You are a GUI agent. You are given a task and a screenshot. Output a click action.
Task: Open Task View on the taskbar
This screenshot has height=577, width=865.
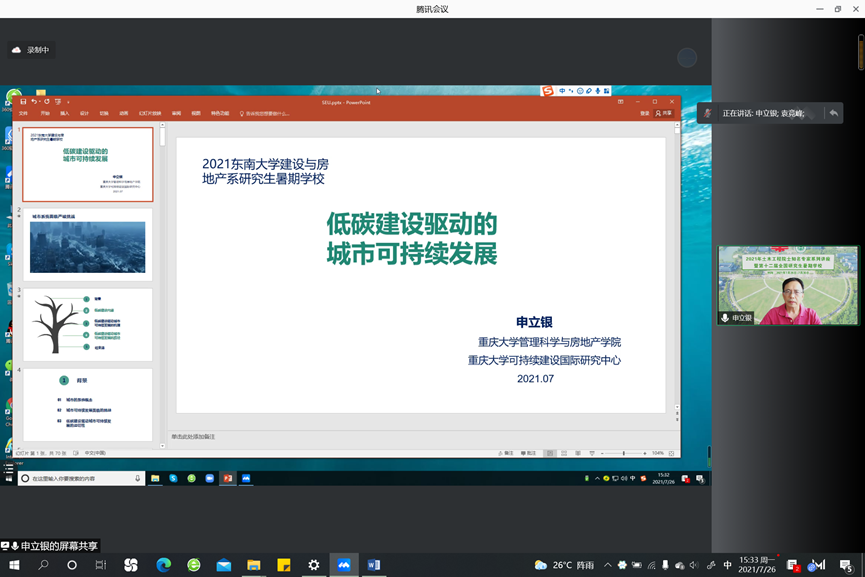[x=100, y=565]
